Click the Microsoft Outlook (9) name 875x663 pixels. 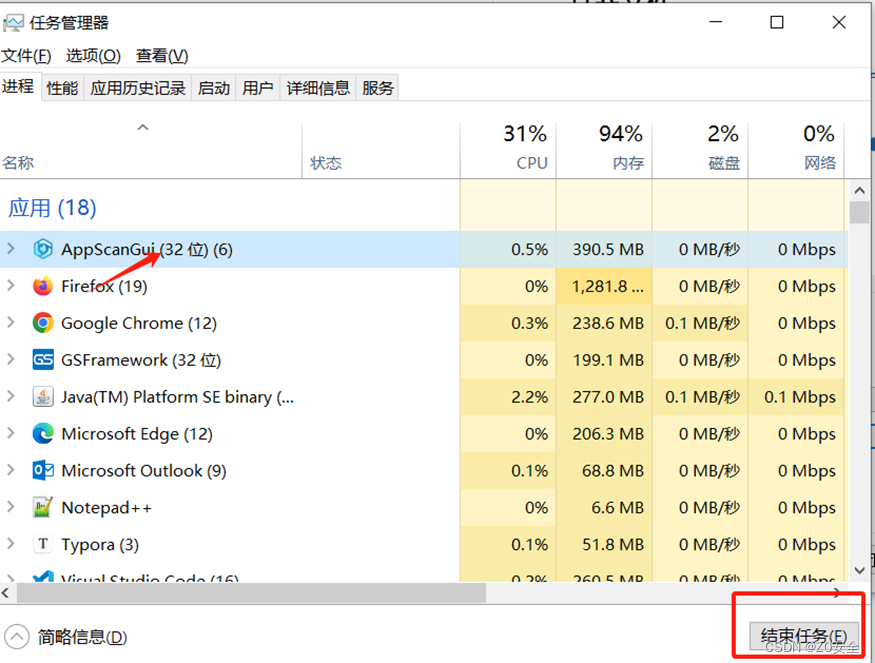[x=144, y=471]
